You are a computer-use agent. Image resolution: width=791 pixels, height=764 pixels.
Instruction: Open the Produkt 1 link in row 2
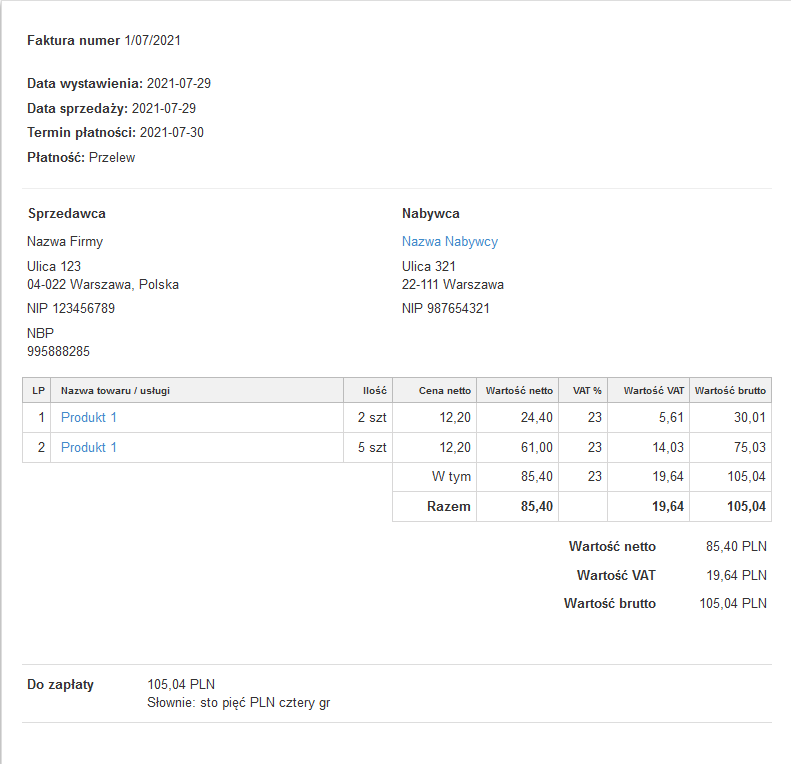89,448
